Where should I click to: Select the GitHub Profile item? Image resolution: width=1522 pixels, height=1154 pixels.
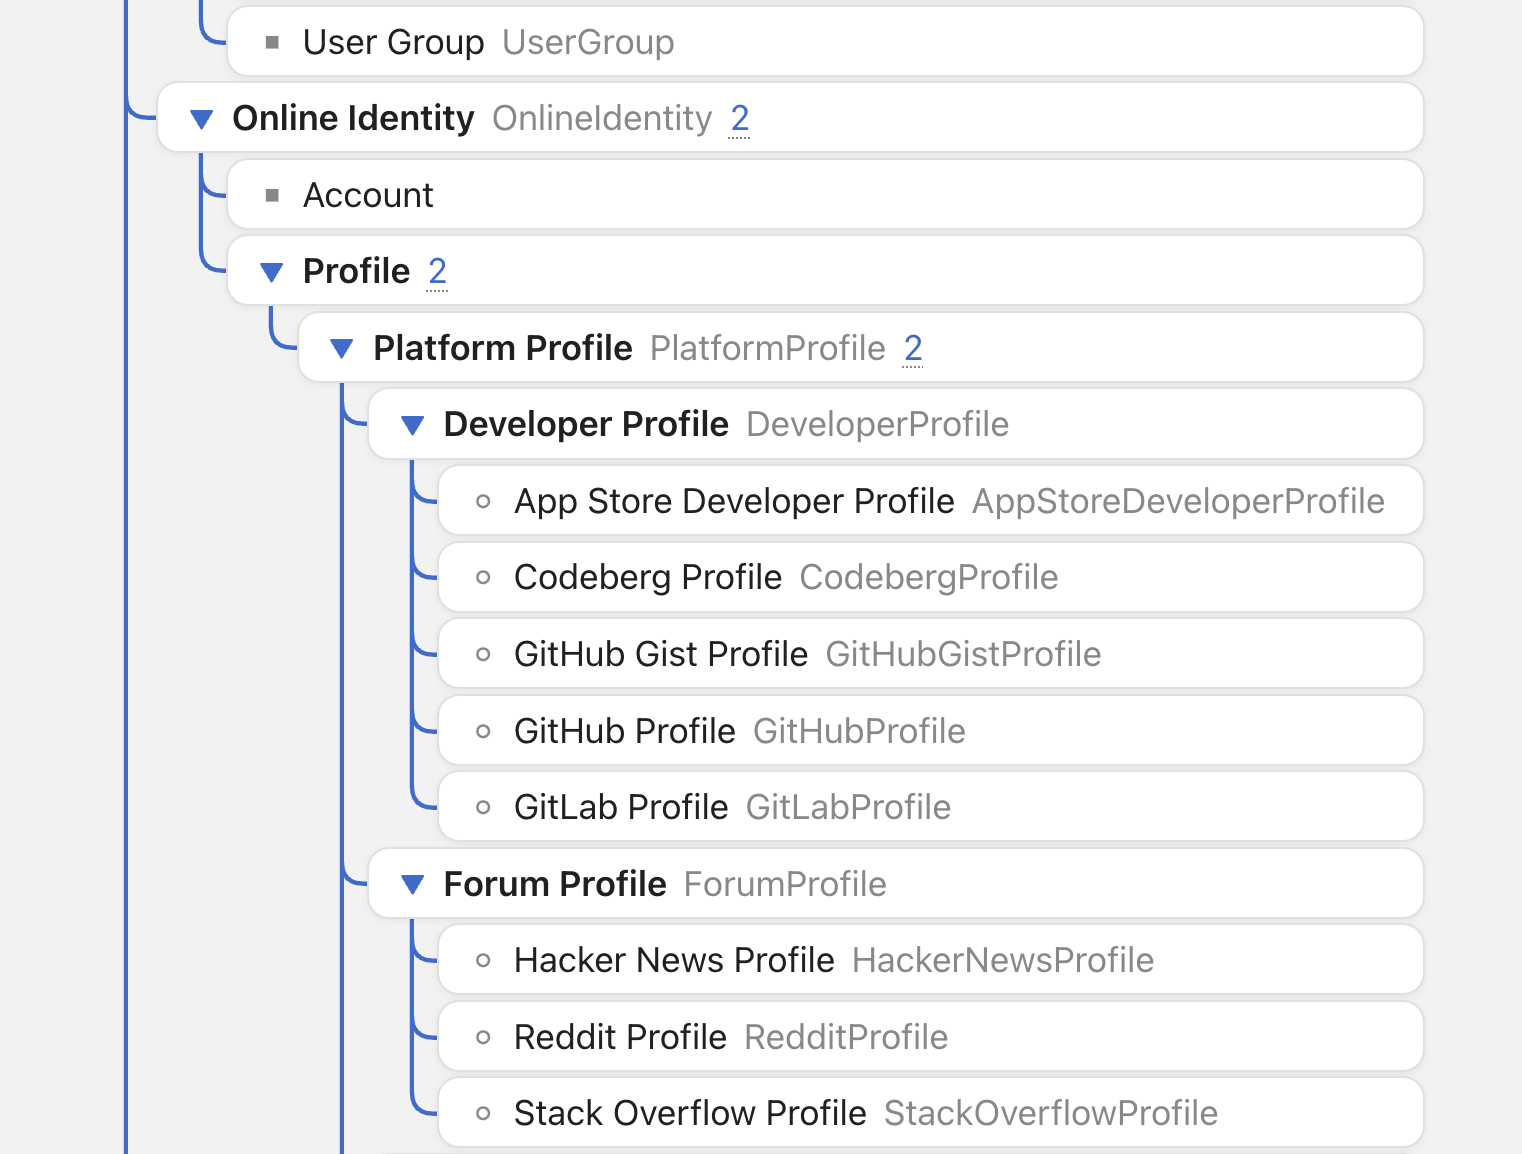click(931, 731)
